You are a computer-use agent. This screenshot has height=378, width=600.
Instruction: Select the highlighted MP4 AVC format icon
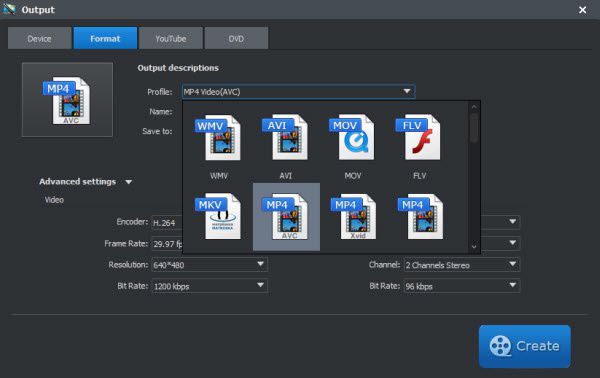tap(286, 217)
